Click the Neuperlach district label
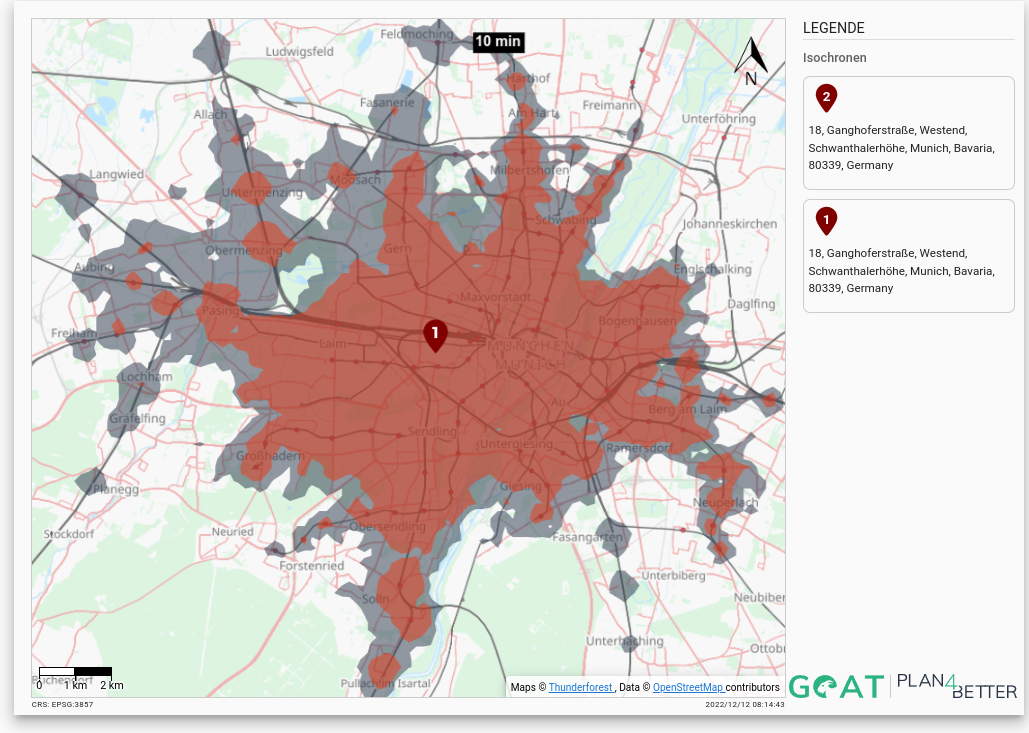Screen dimensions: 1029x733 [726, 503]
